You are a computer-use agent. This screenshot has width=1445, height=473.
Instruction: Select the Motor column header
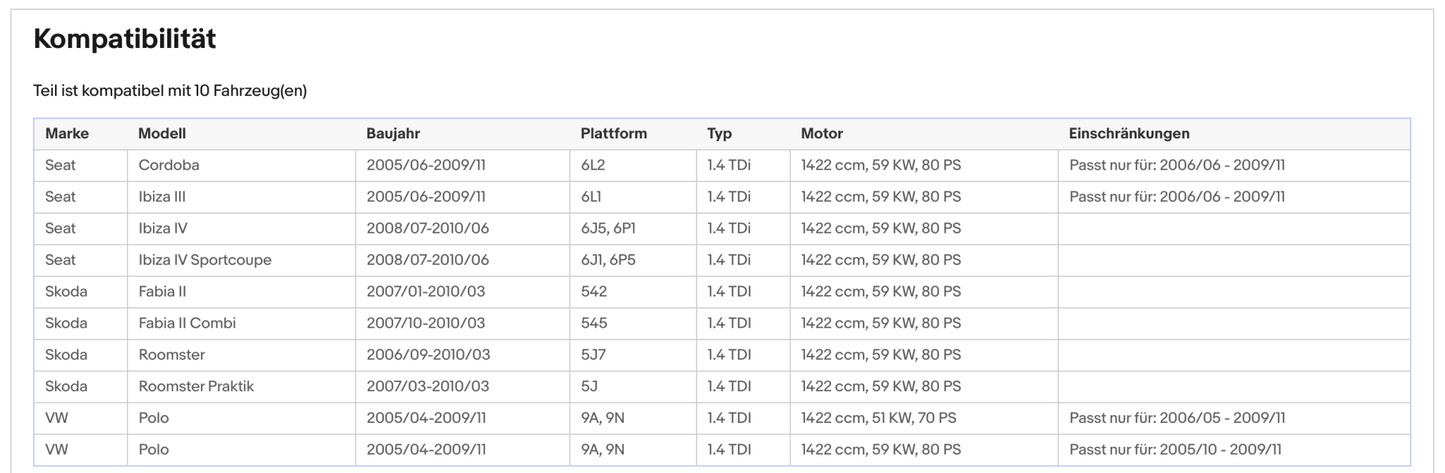click(821, 134)
